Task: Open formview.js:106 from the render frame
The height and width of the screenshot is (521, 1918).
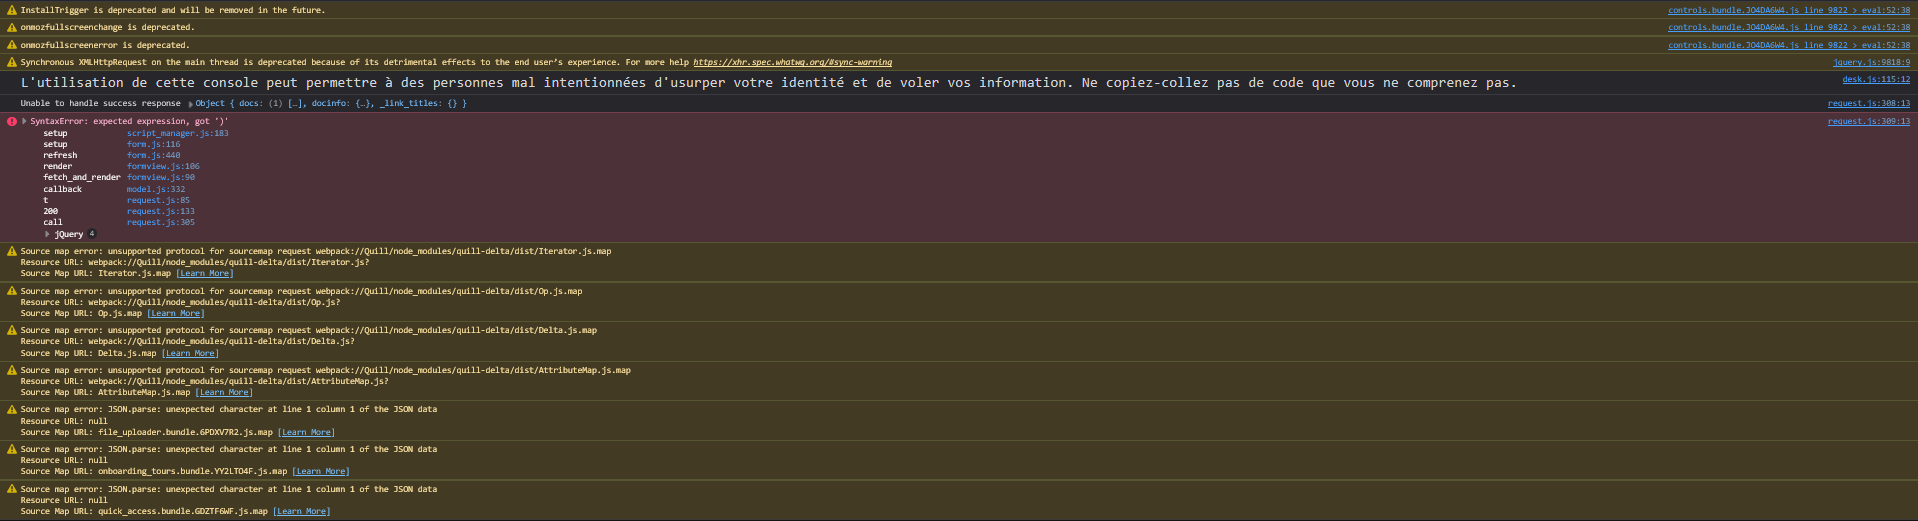Action: pyautogui.click(x=163, y=167)
